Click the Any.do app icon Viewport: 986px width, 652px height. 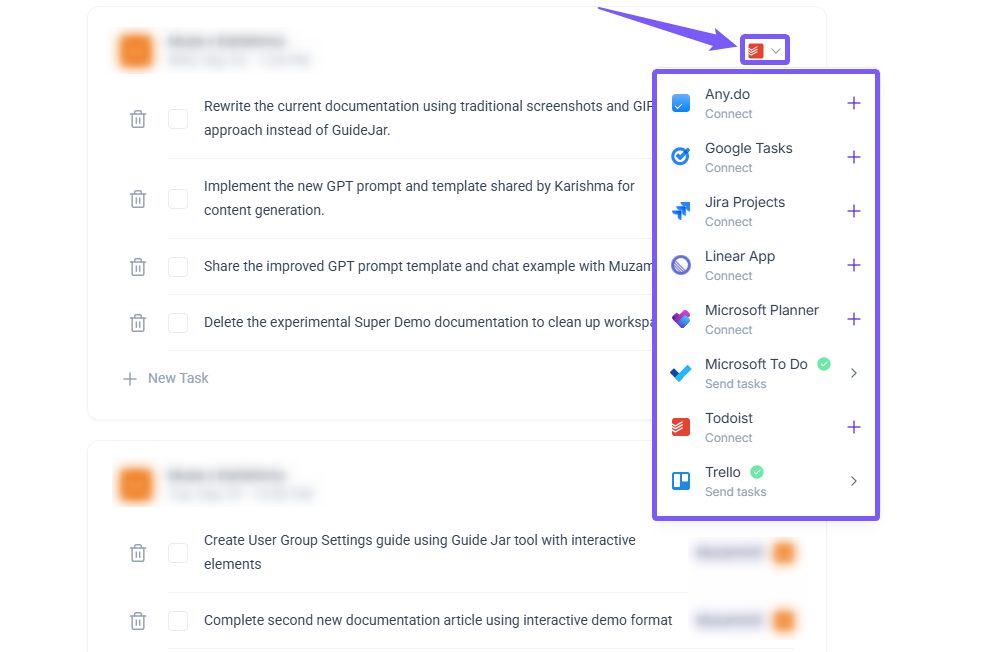pyautogui.click(x=681, y=103)
